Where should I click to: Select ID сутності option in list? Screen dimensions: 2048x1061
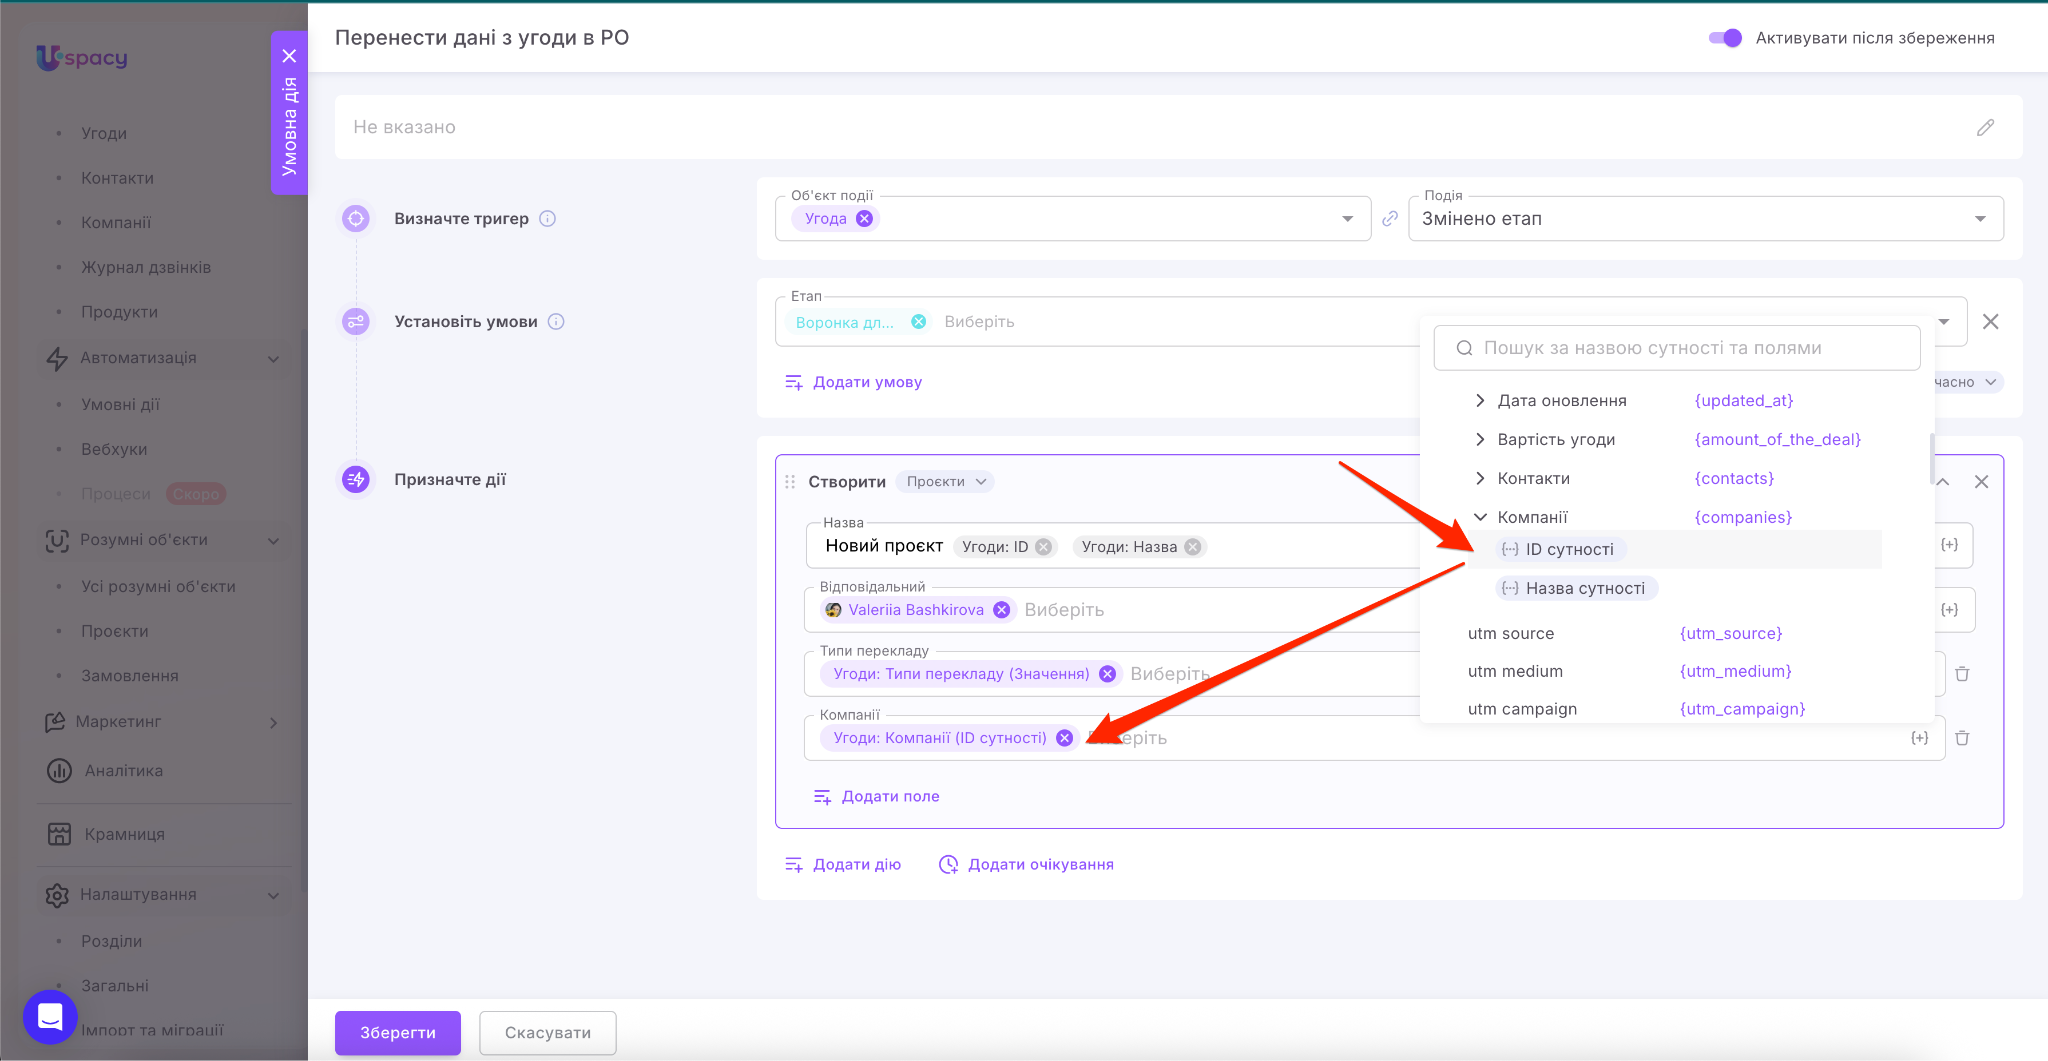(1568, 549)
